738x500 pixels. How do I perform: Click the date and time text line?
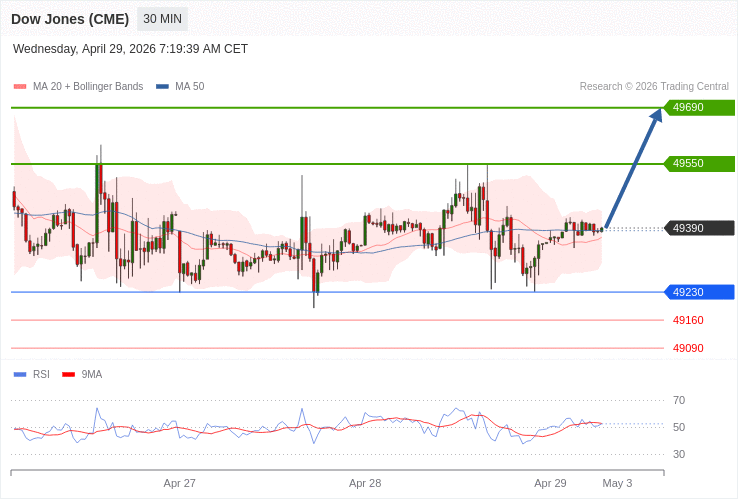[130, 49]
